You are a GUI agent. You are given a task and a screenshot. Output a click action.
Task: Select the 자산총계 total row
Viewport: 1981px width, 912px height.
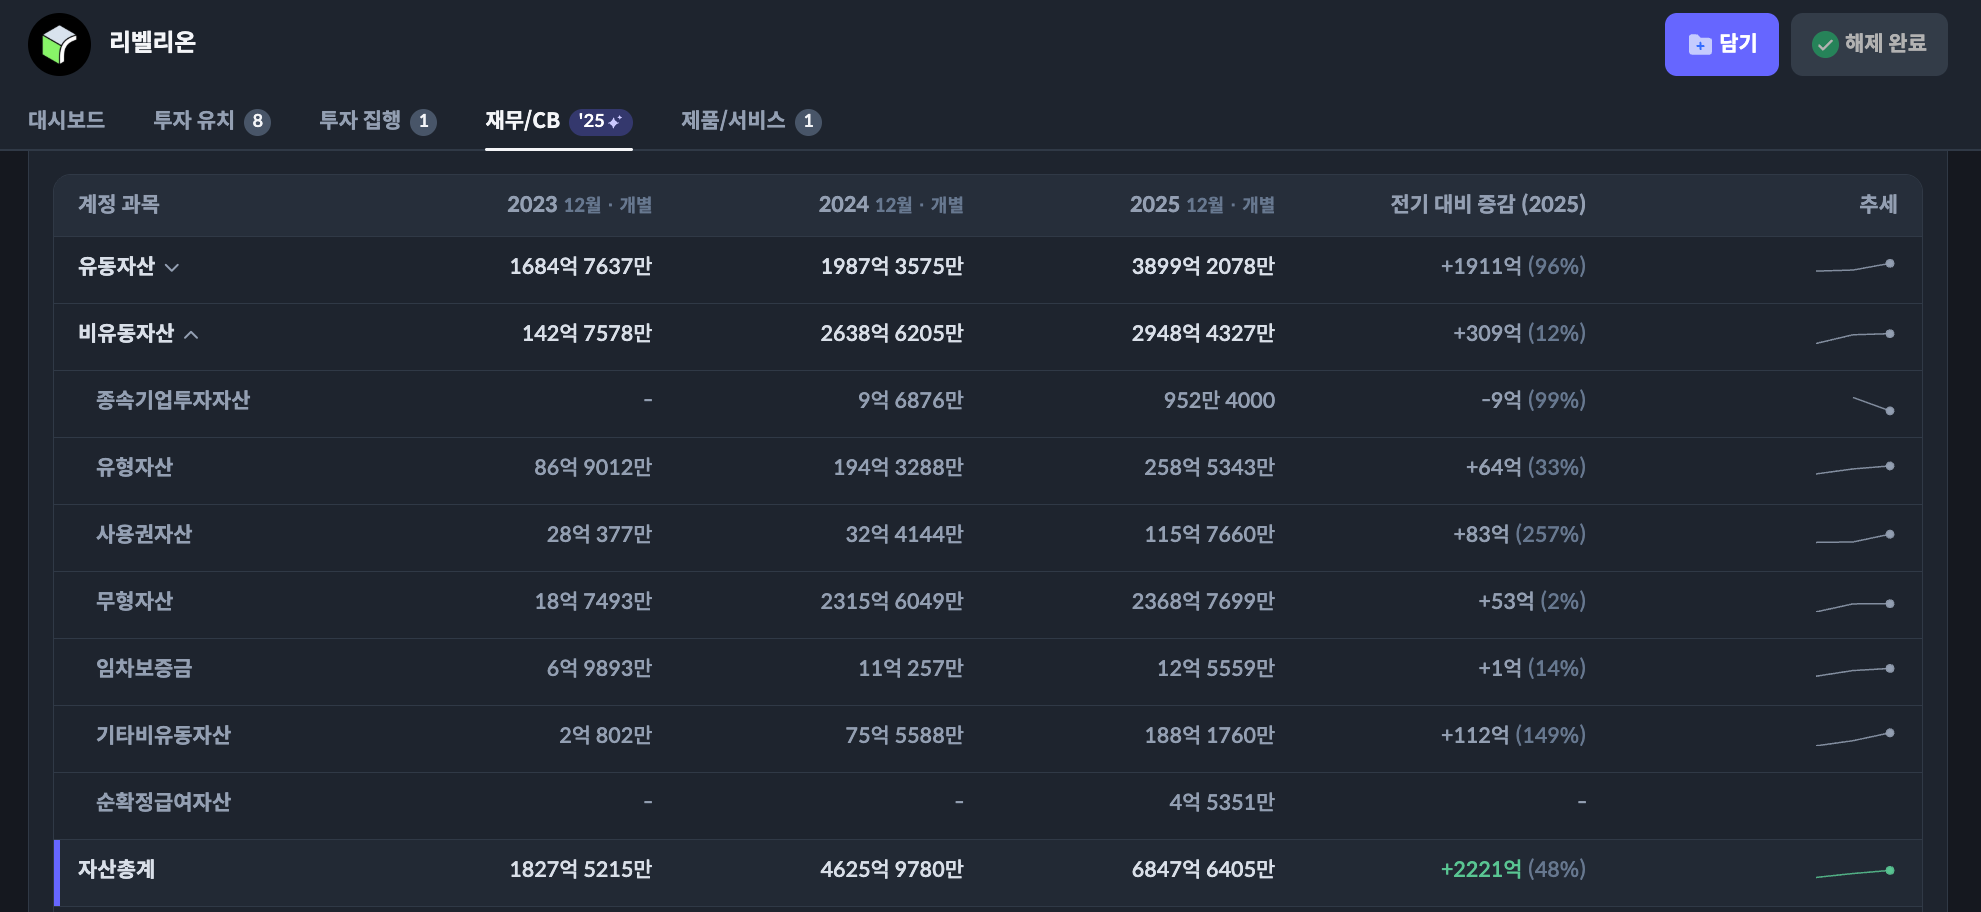pos(116,869)
